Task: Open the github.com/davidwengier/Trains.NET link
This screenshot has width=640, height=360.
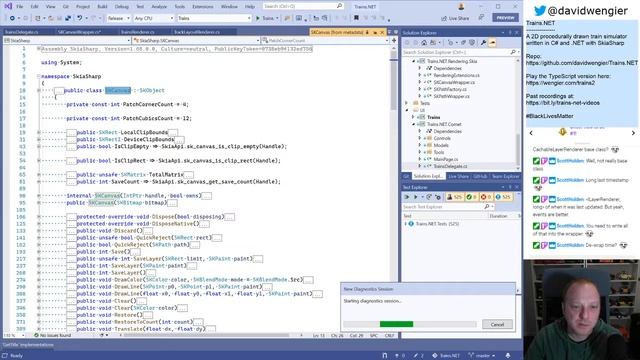Action: pos(582,63)
